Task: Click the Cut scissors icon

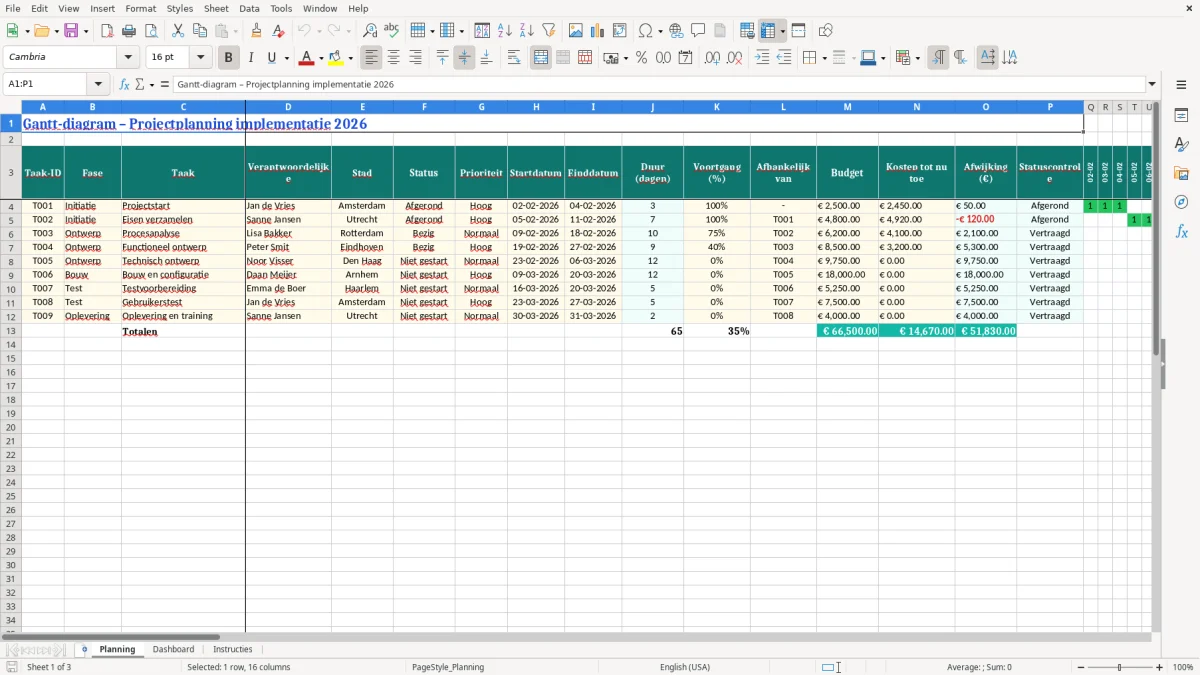Action: (178, 31)
